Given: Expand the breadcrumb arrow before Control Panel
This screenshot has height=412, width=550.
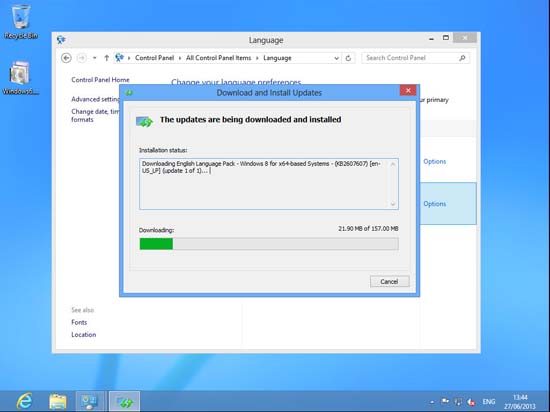Looking at the screenshot, I should [x=129, y=58].
